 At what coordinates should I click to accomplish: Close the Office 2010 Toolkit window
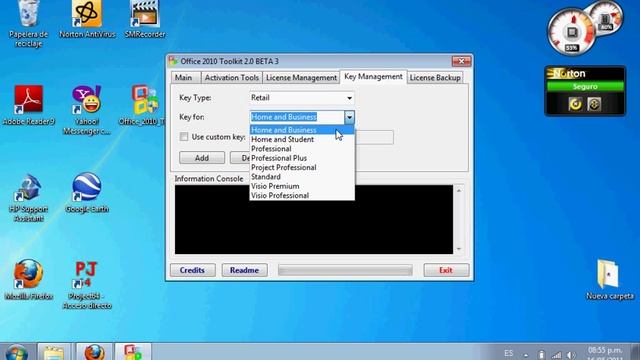pyautogui.click(x=462, y=61)
